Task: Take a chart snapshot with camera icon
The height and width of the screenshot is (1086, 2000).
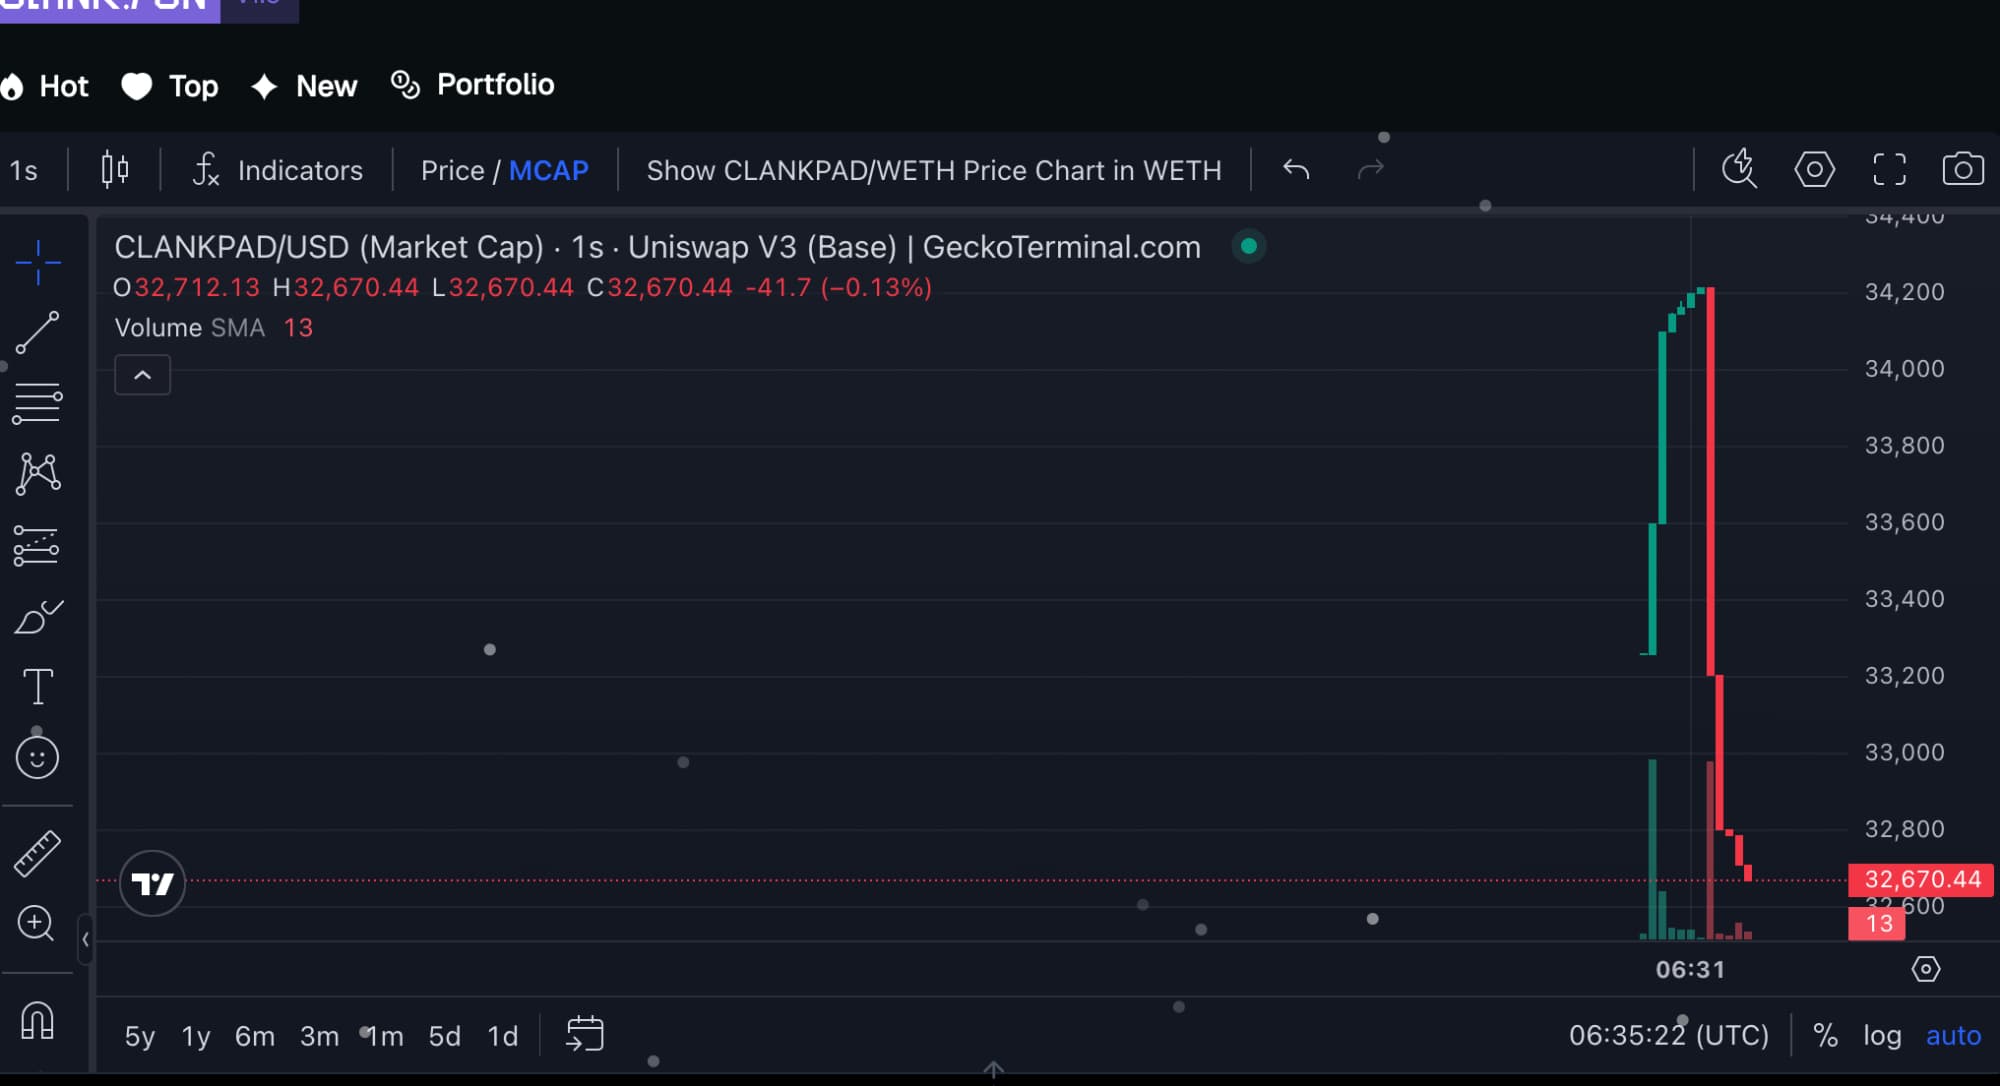Action: [1962, 169]
